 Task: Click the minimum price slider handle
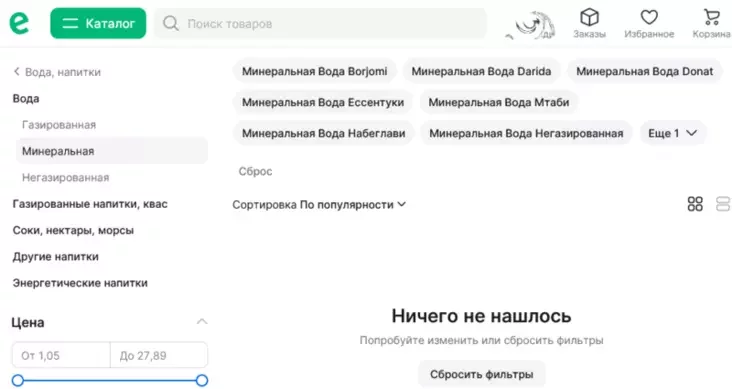(x=18, y=381)
